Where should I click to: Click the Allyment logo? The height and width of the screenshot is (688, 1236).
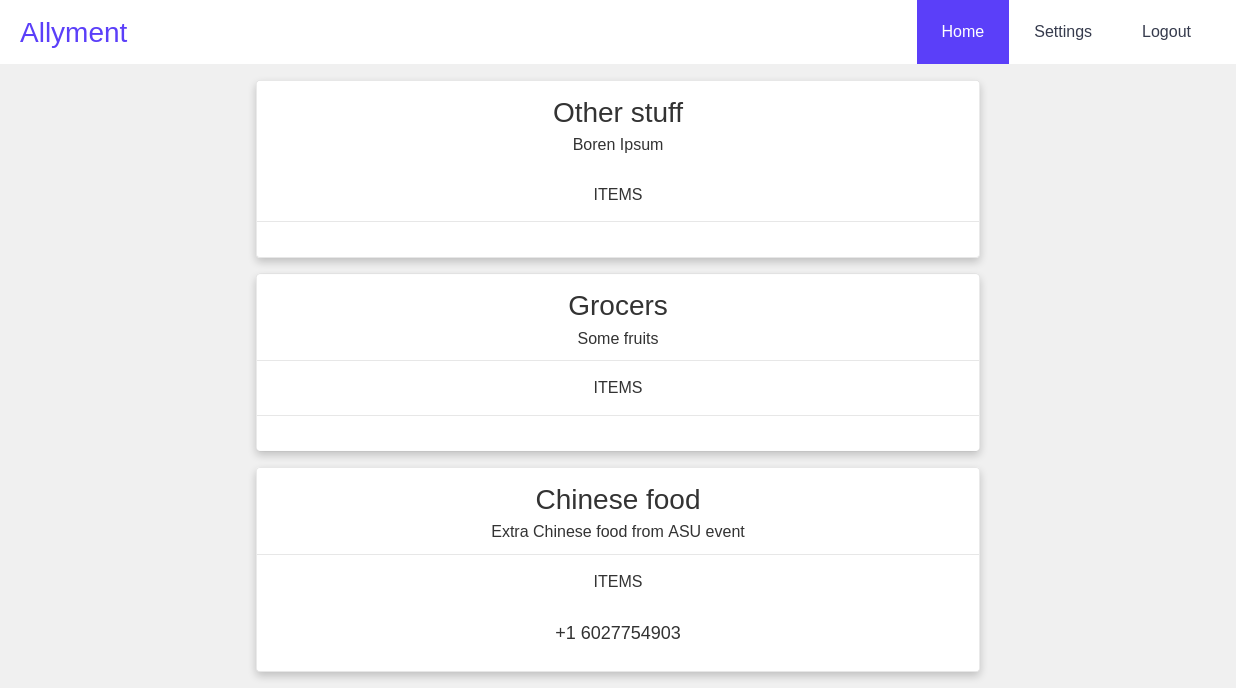click(74, 33)
